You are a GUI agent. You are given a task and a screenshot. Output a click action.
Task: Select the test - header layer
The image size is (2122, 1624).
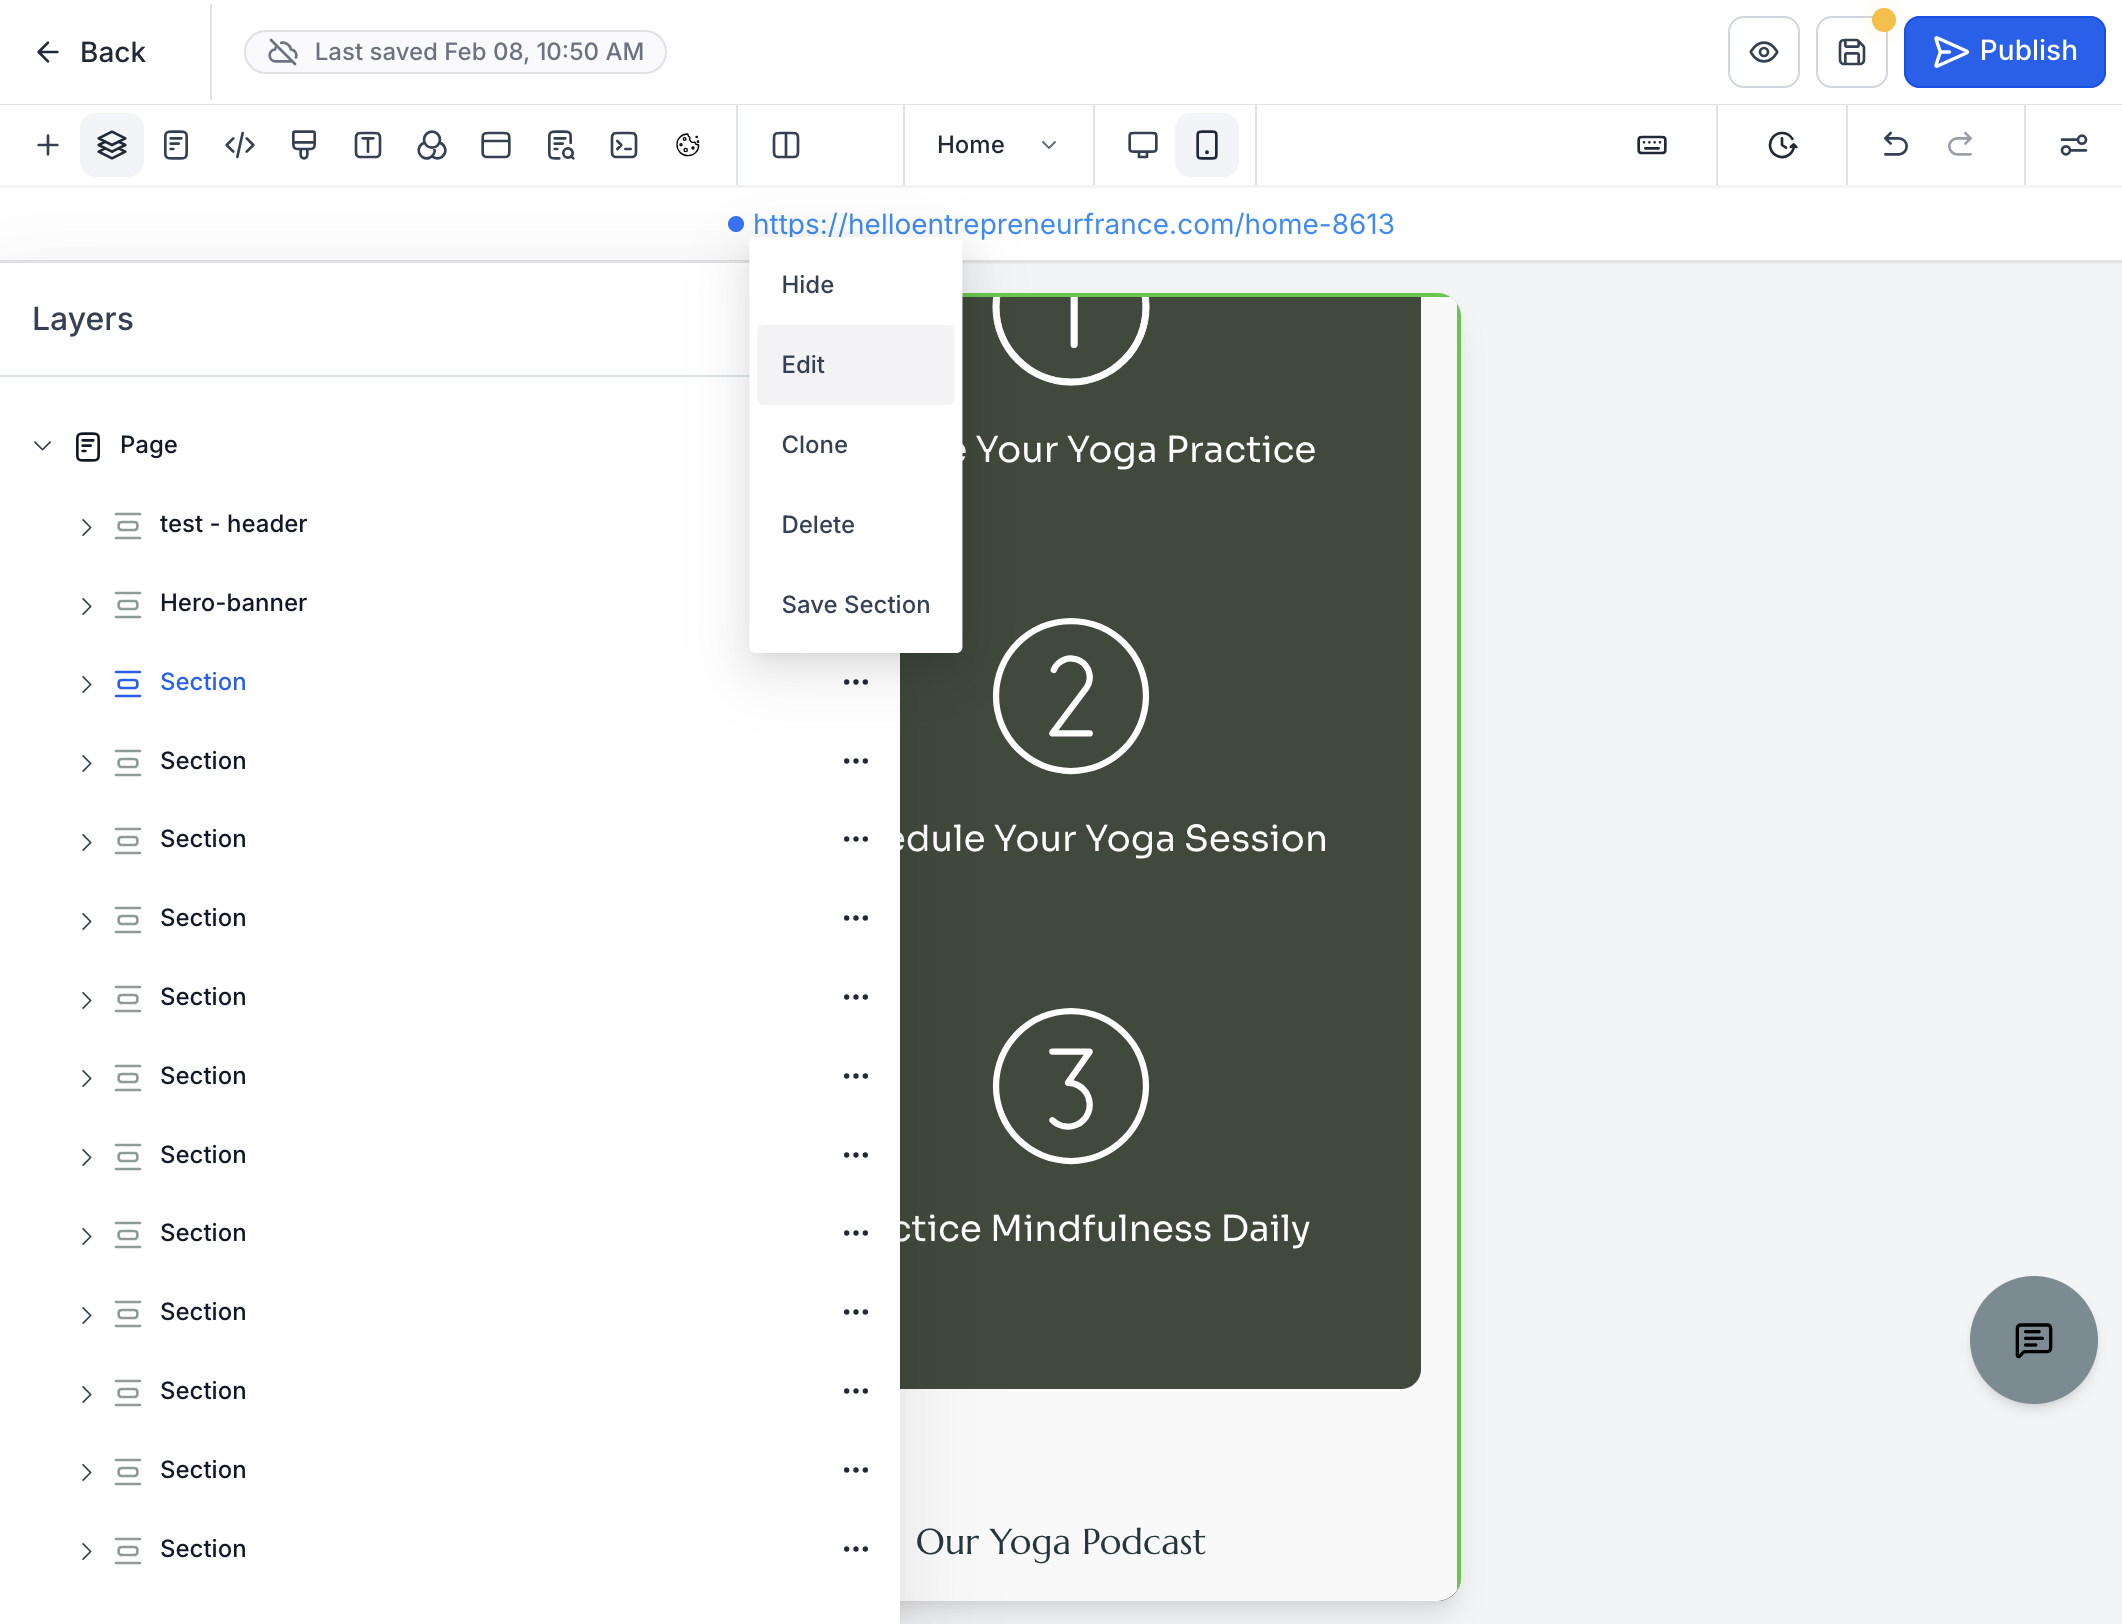[233, 524]
